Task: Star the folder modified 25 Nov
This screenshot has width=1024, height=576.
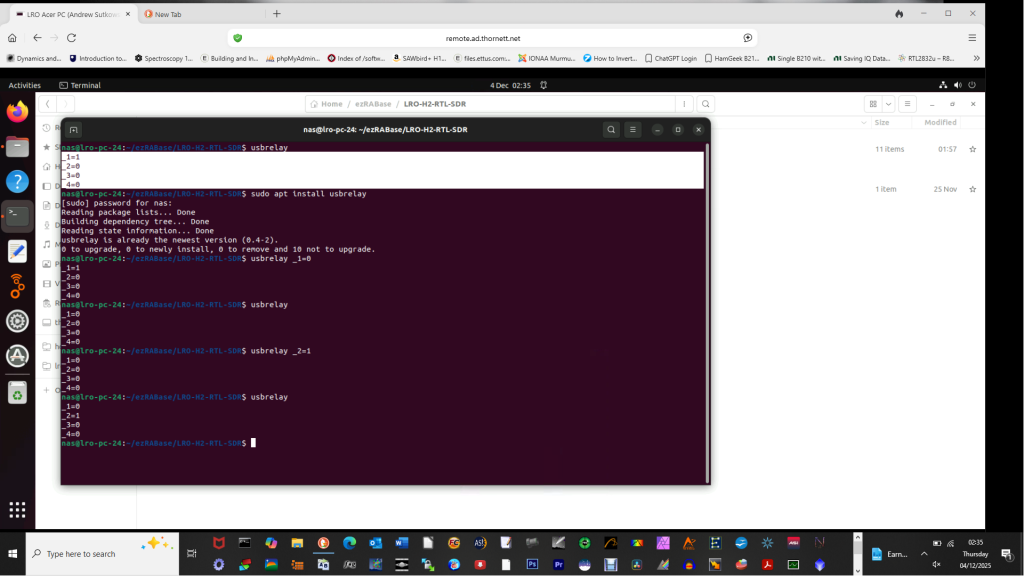Action: (x=972, y=189)
